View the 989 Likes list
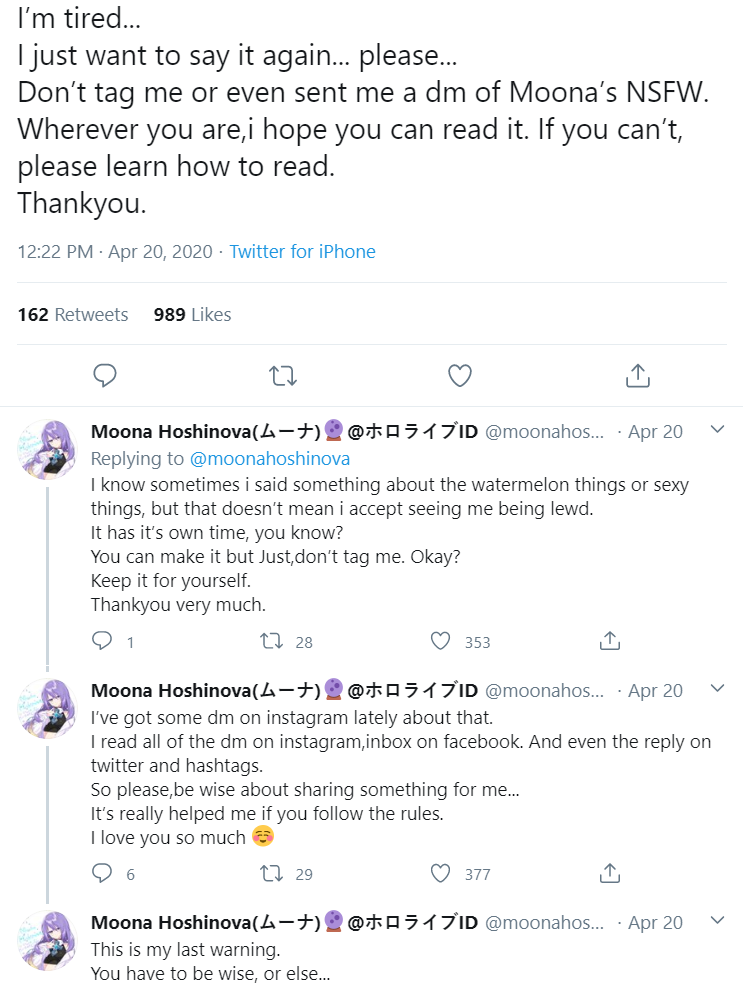The image size is (743, 991). [192, 314]
